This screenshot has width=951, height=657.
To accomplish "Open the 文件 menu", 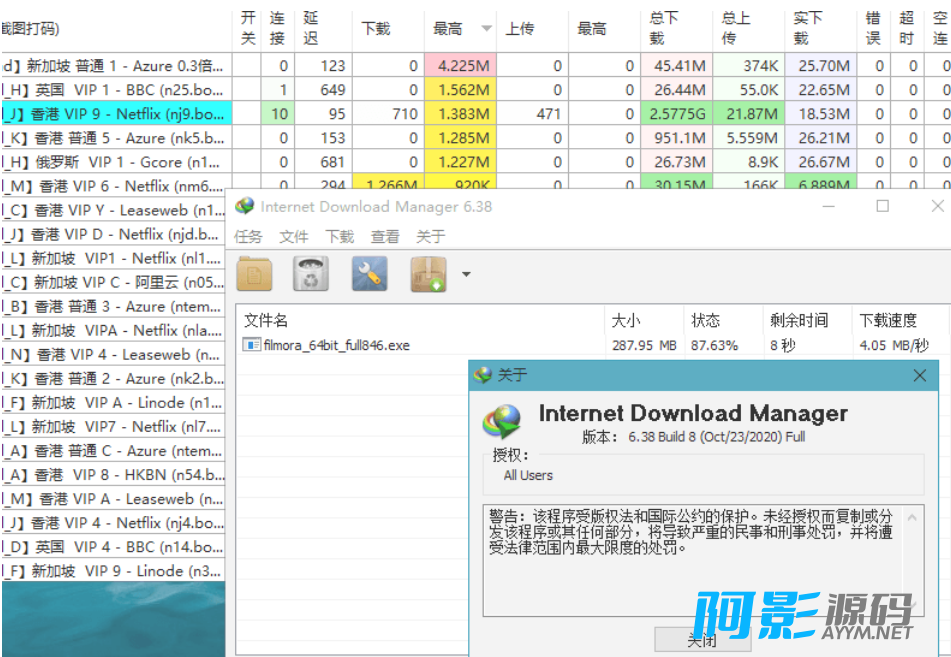I will click(x=294, y=237).
